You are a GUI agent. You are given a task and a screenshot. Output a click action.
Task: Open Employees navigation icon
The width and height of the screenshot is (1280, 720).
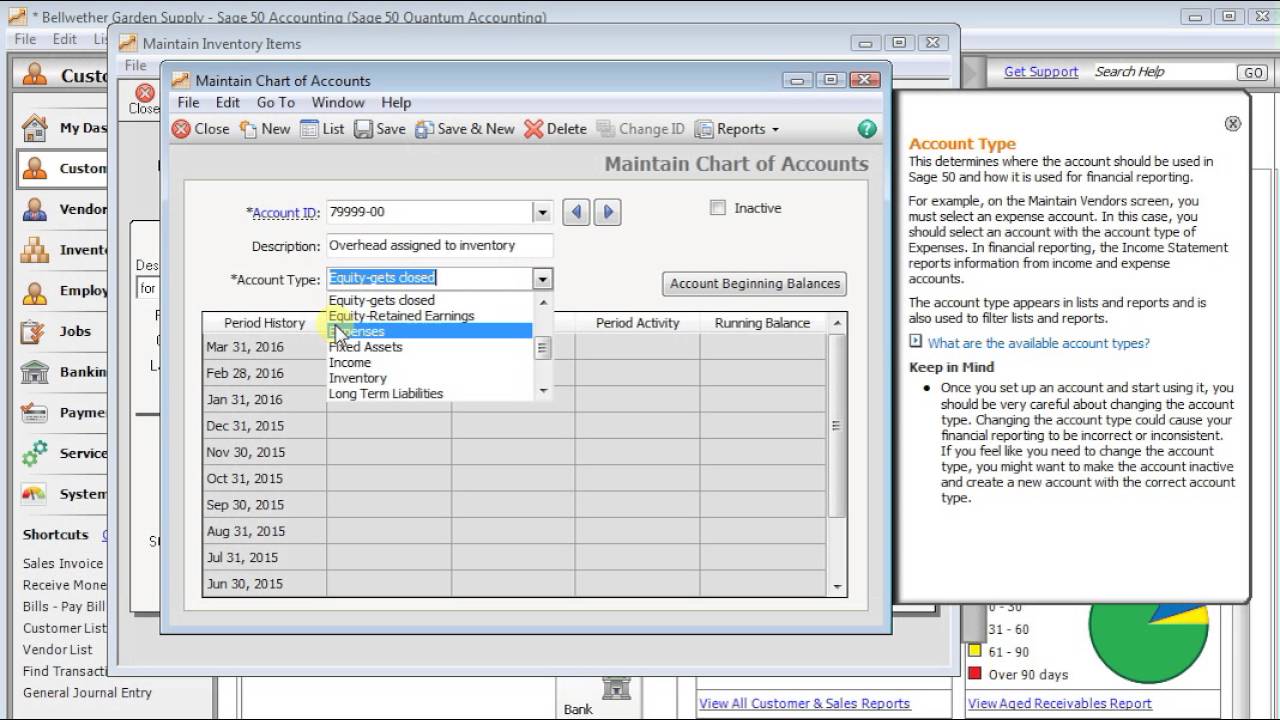pos(34,291)
